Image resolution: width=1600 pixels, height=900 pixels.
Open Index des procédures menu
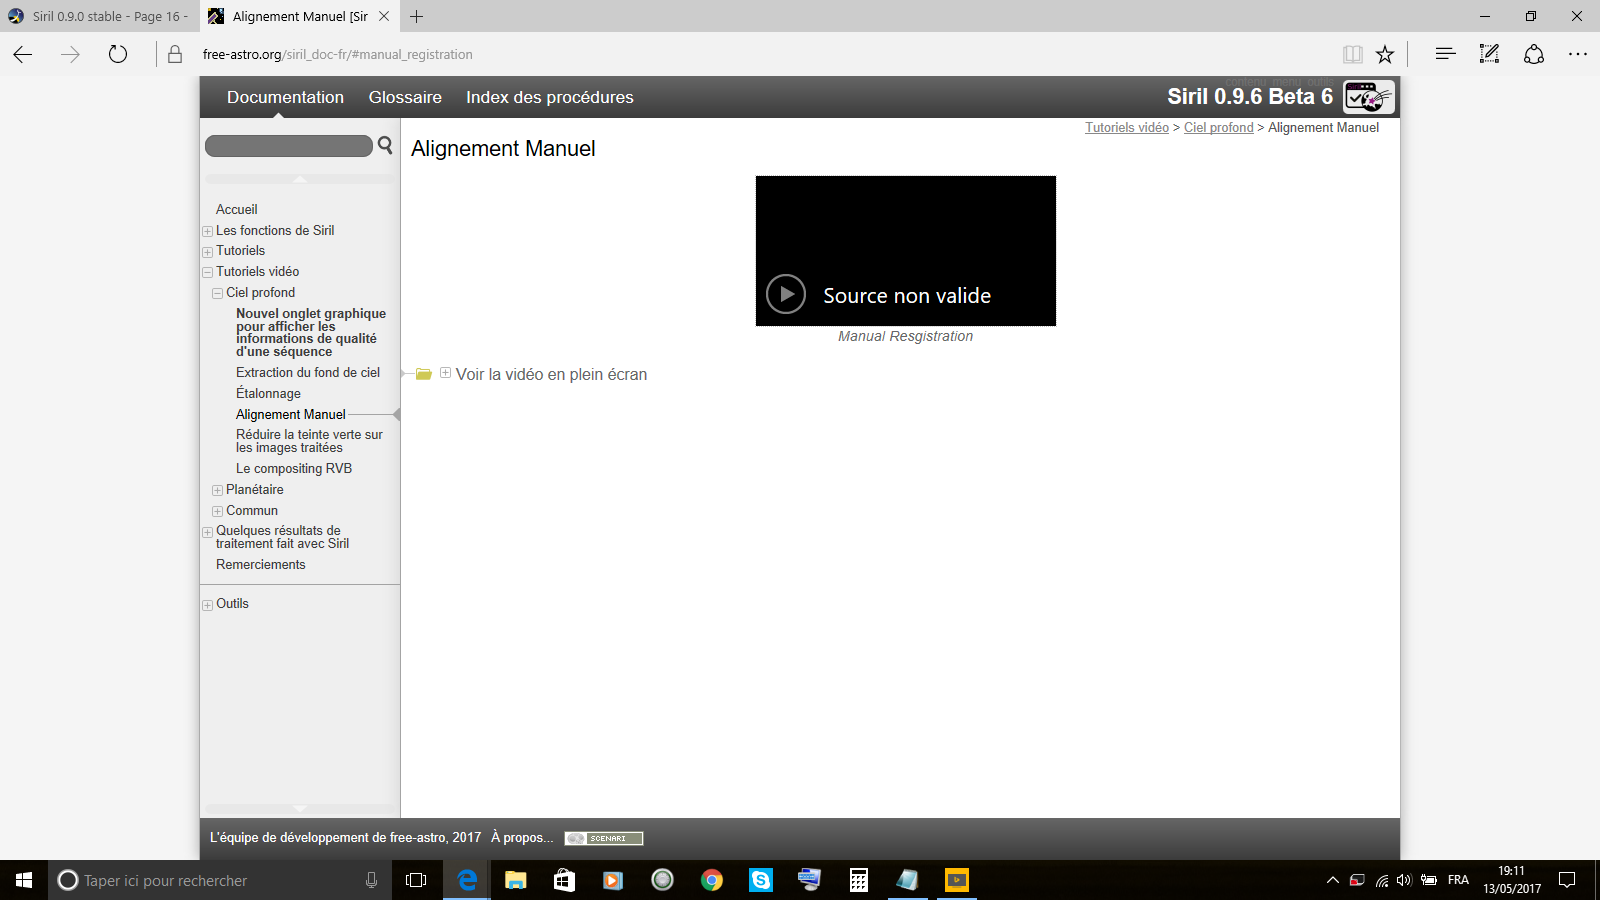[550, 97]
